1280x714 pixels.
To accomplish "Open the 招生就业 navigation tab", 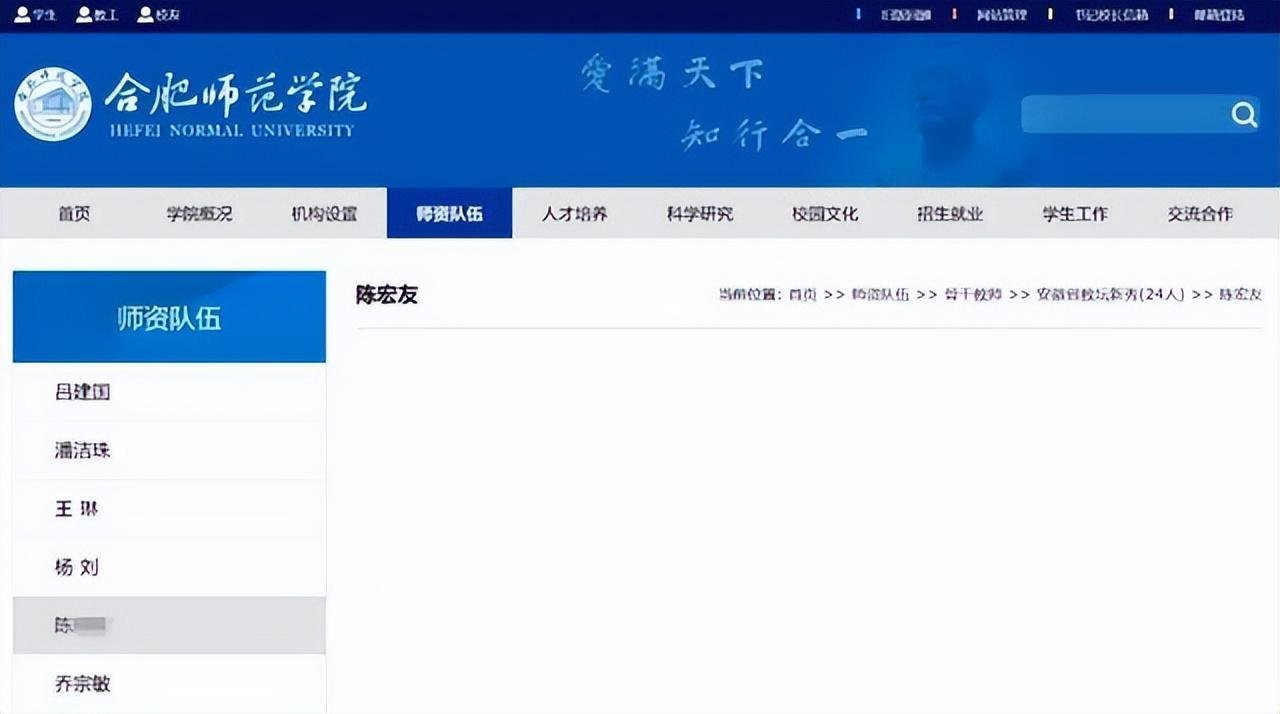I will pyautogui.click(x=950, y=213).
